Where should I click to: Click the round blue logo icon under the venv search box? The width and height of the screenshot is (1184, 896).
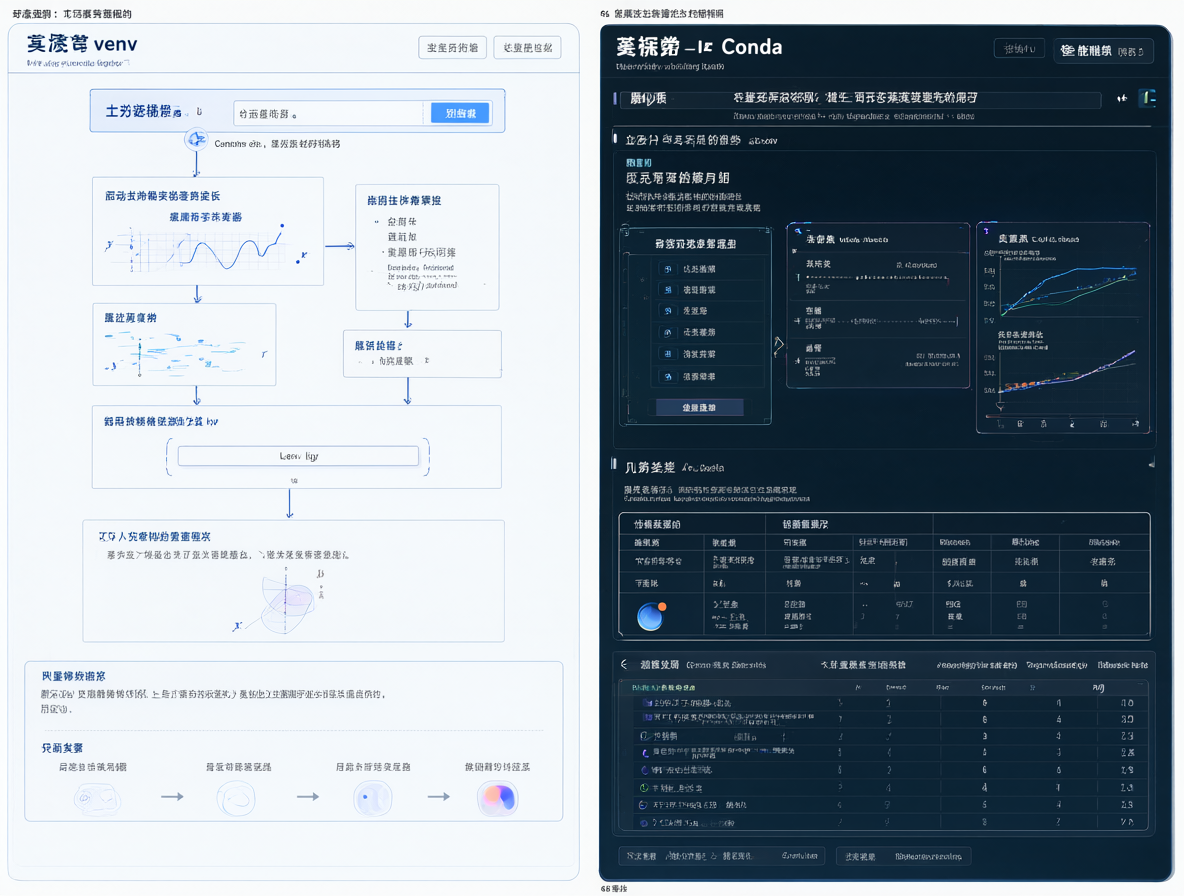click(x=196, y=140)
